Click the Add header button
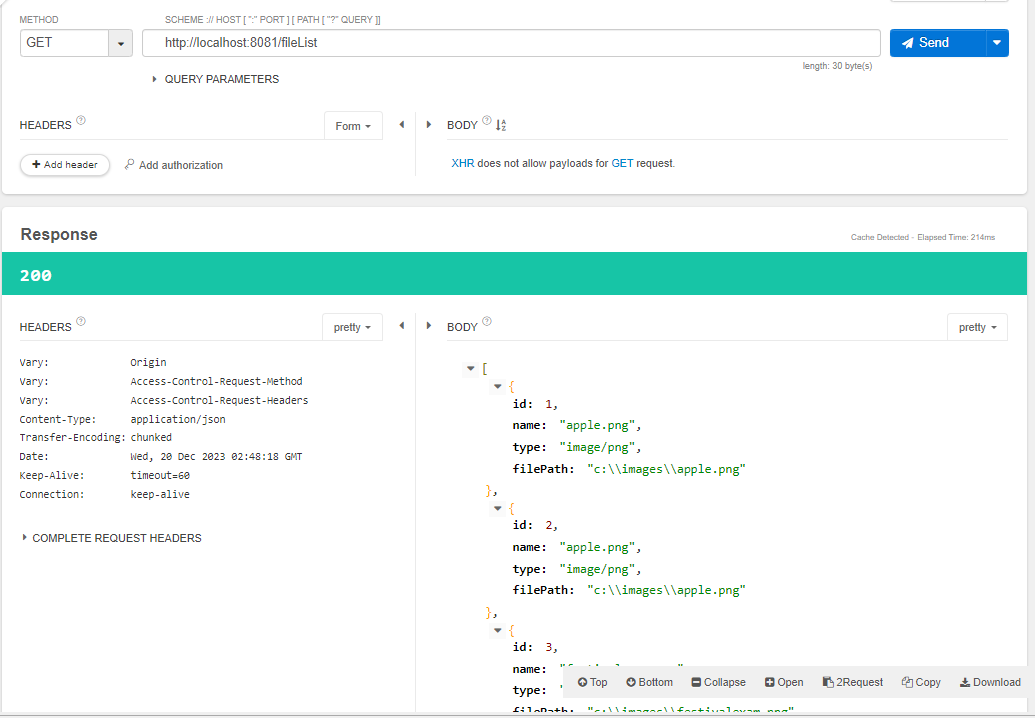Image resolution: width=1035 pixels, height=718 pixels. tap(65, 164)
